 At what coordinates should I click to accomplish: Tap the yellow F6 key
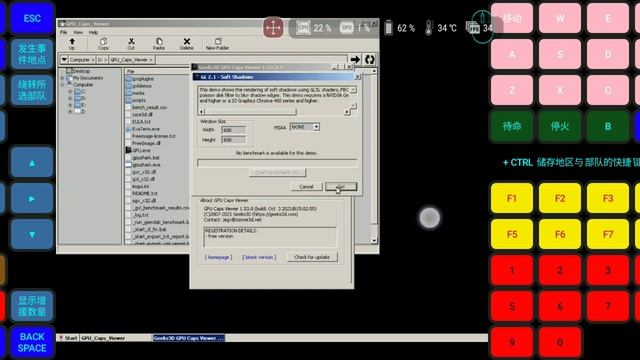pyautogui.click(x=560, y=234)
